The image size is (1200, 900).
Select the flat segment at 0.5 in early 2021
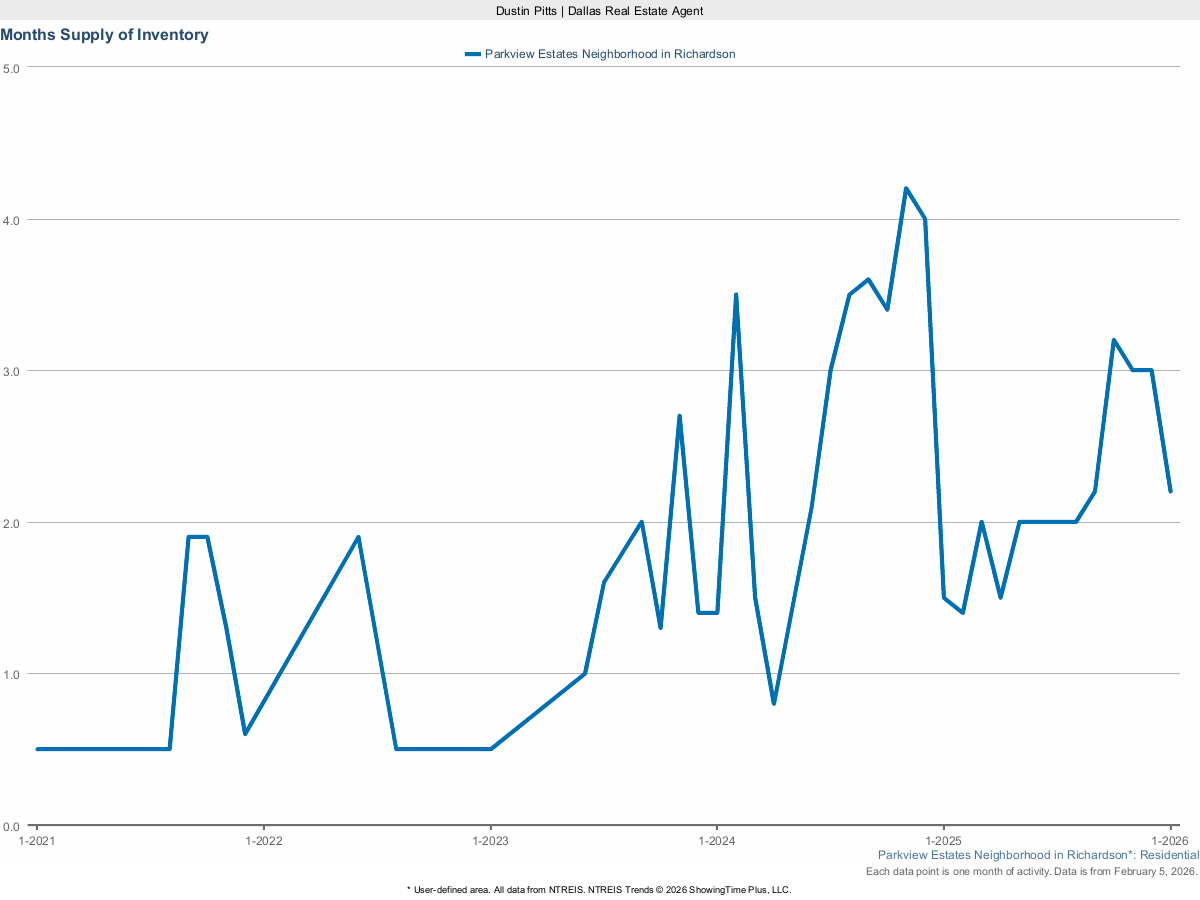pos(100,748)
